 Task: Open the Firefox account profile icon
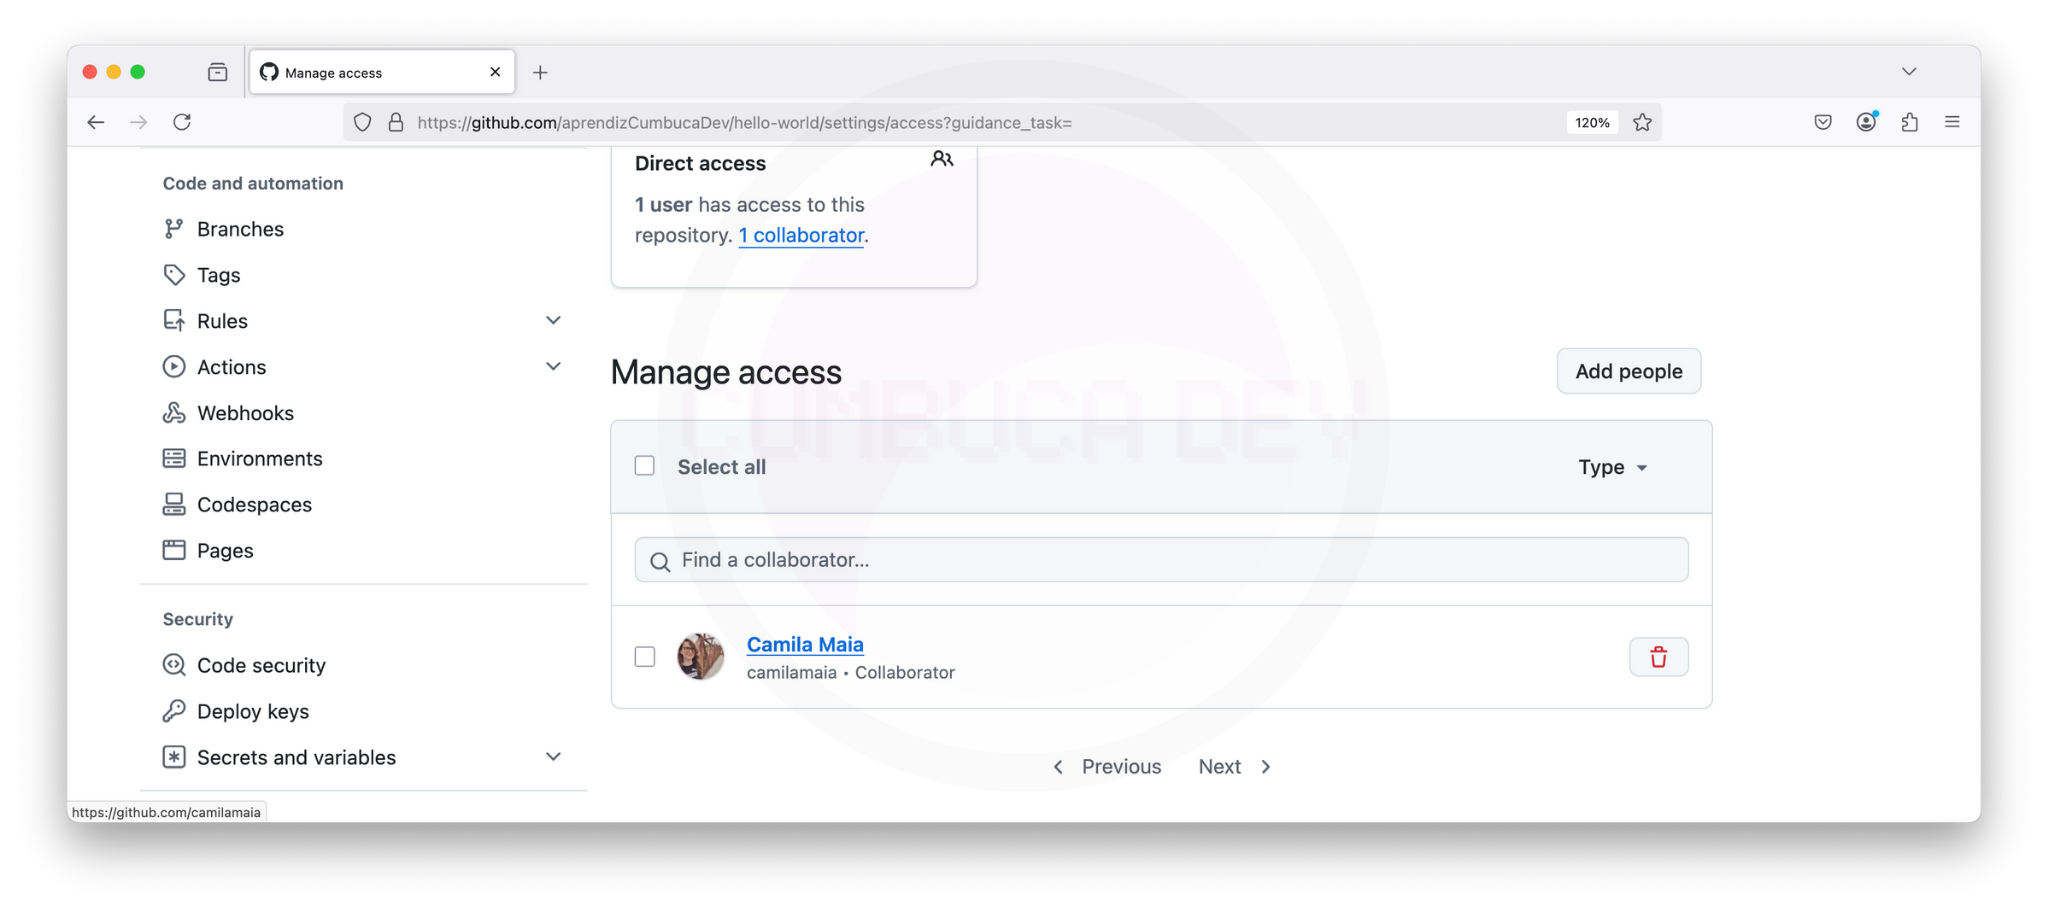pos(1866,122)
